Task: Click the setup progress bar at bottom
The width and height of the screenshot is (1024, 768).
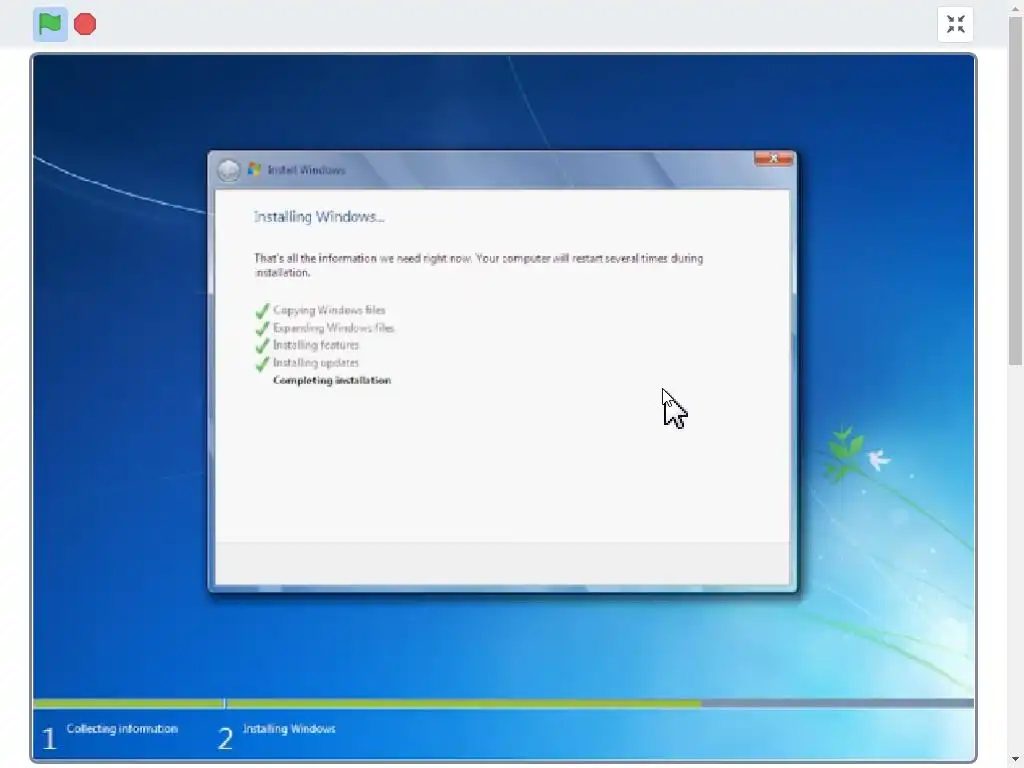Action: [504, 703]
